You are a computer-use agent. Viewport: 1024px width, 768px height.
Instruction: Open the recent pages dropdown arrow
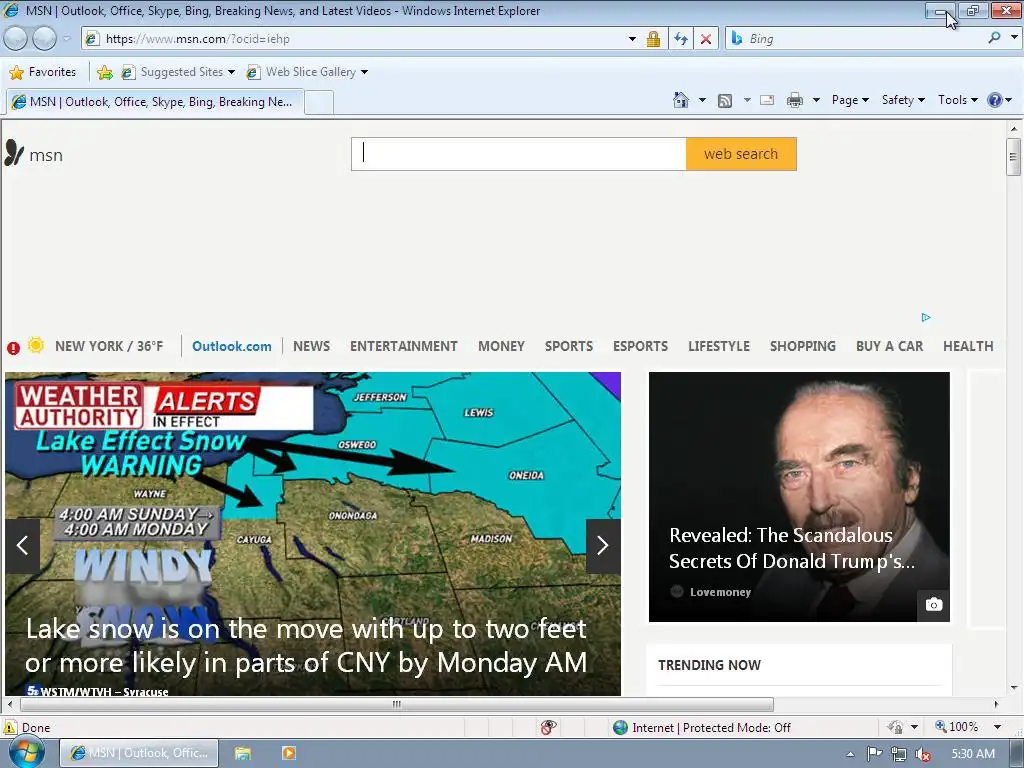pyautogui.click(x=67, y=39)
